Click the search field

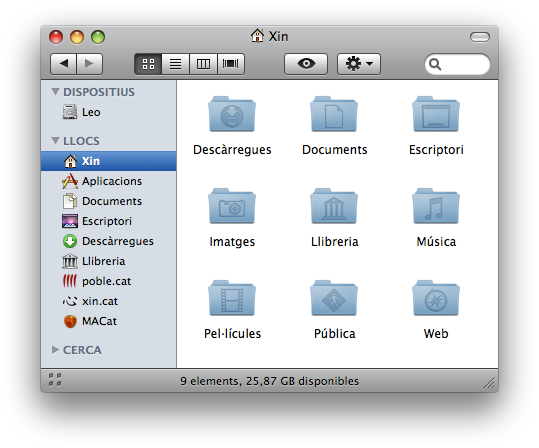(x=457, y=64)
